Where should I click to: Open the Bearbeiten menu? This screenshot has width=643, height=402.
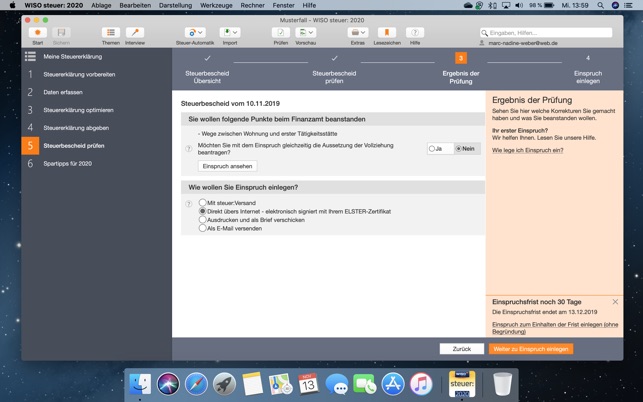point(135,5)
